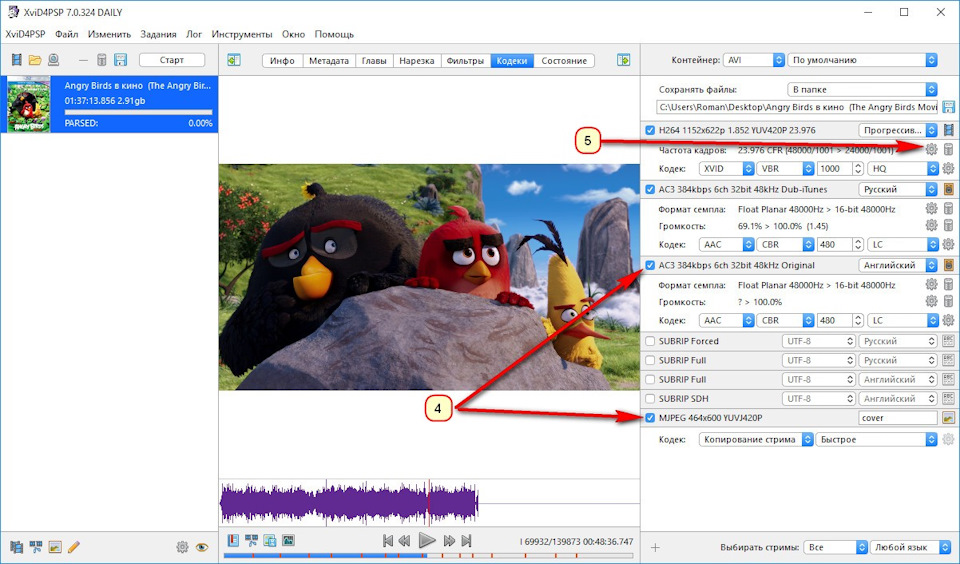Click the open file folder icon
Screen dimensions: 960x564
[x=35, y=60]
